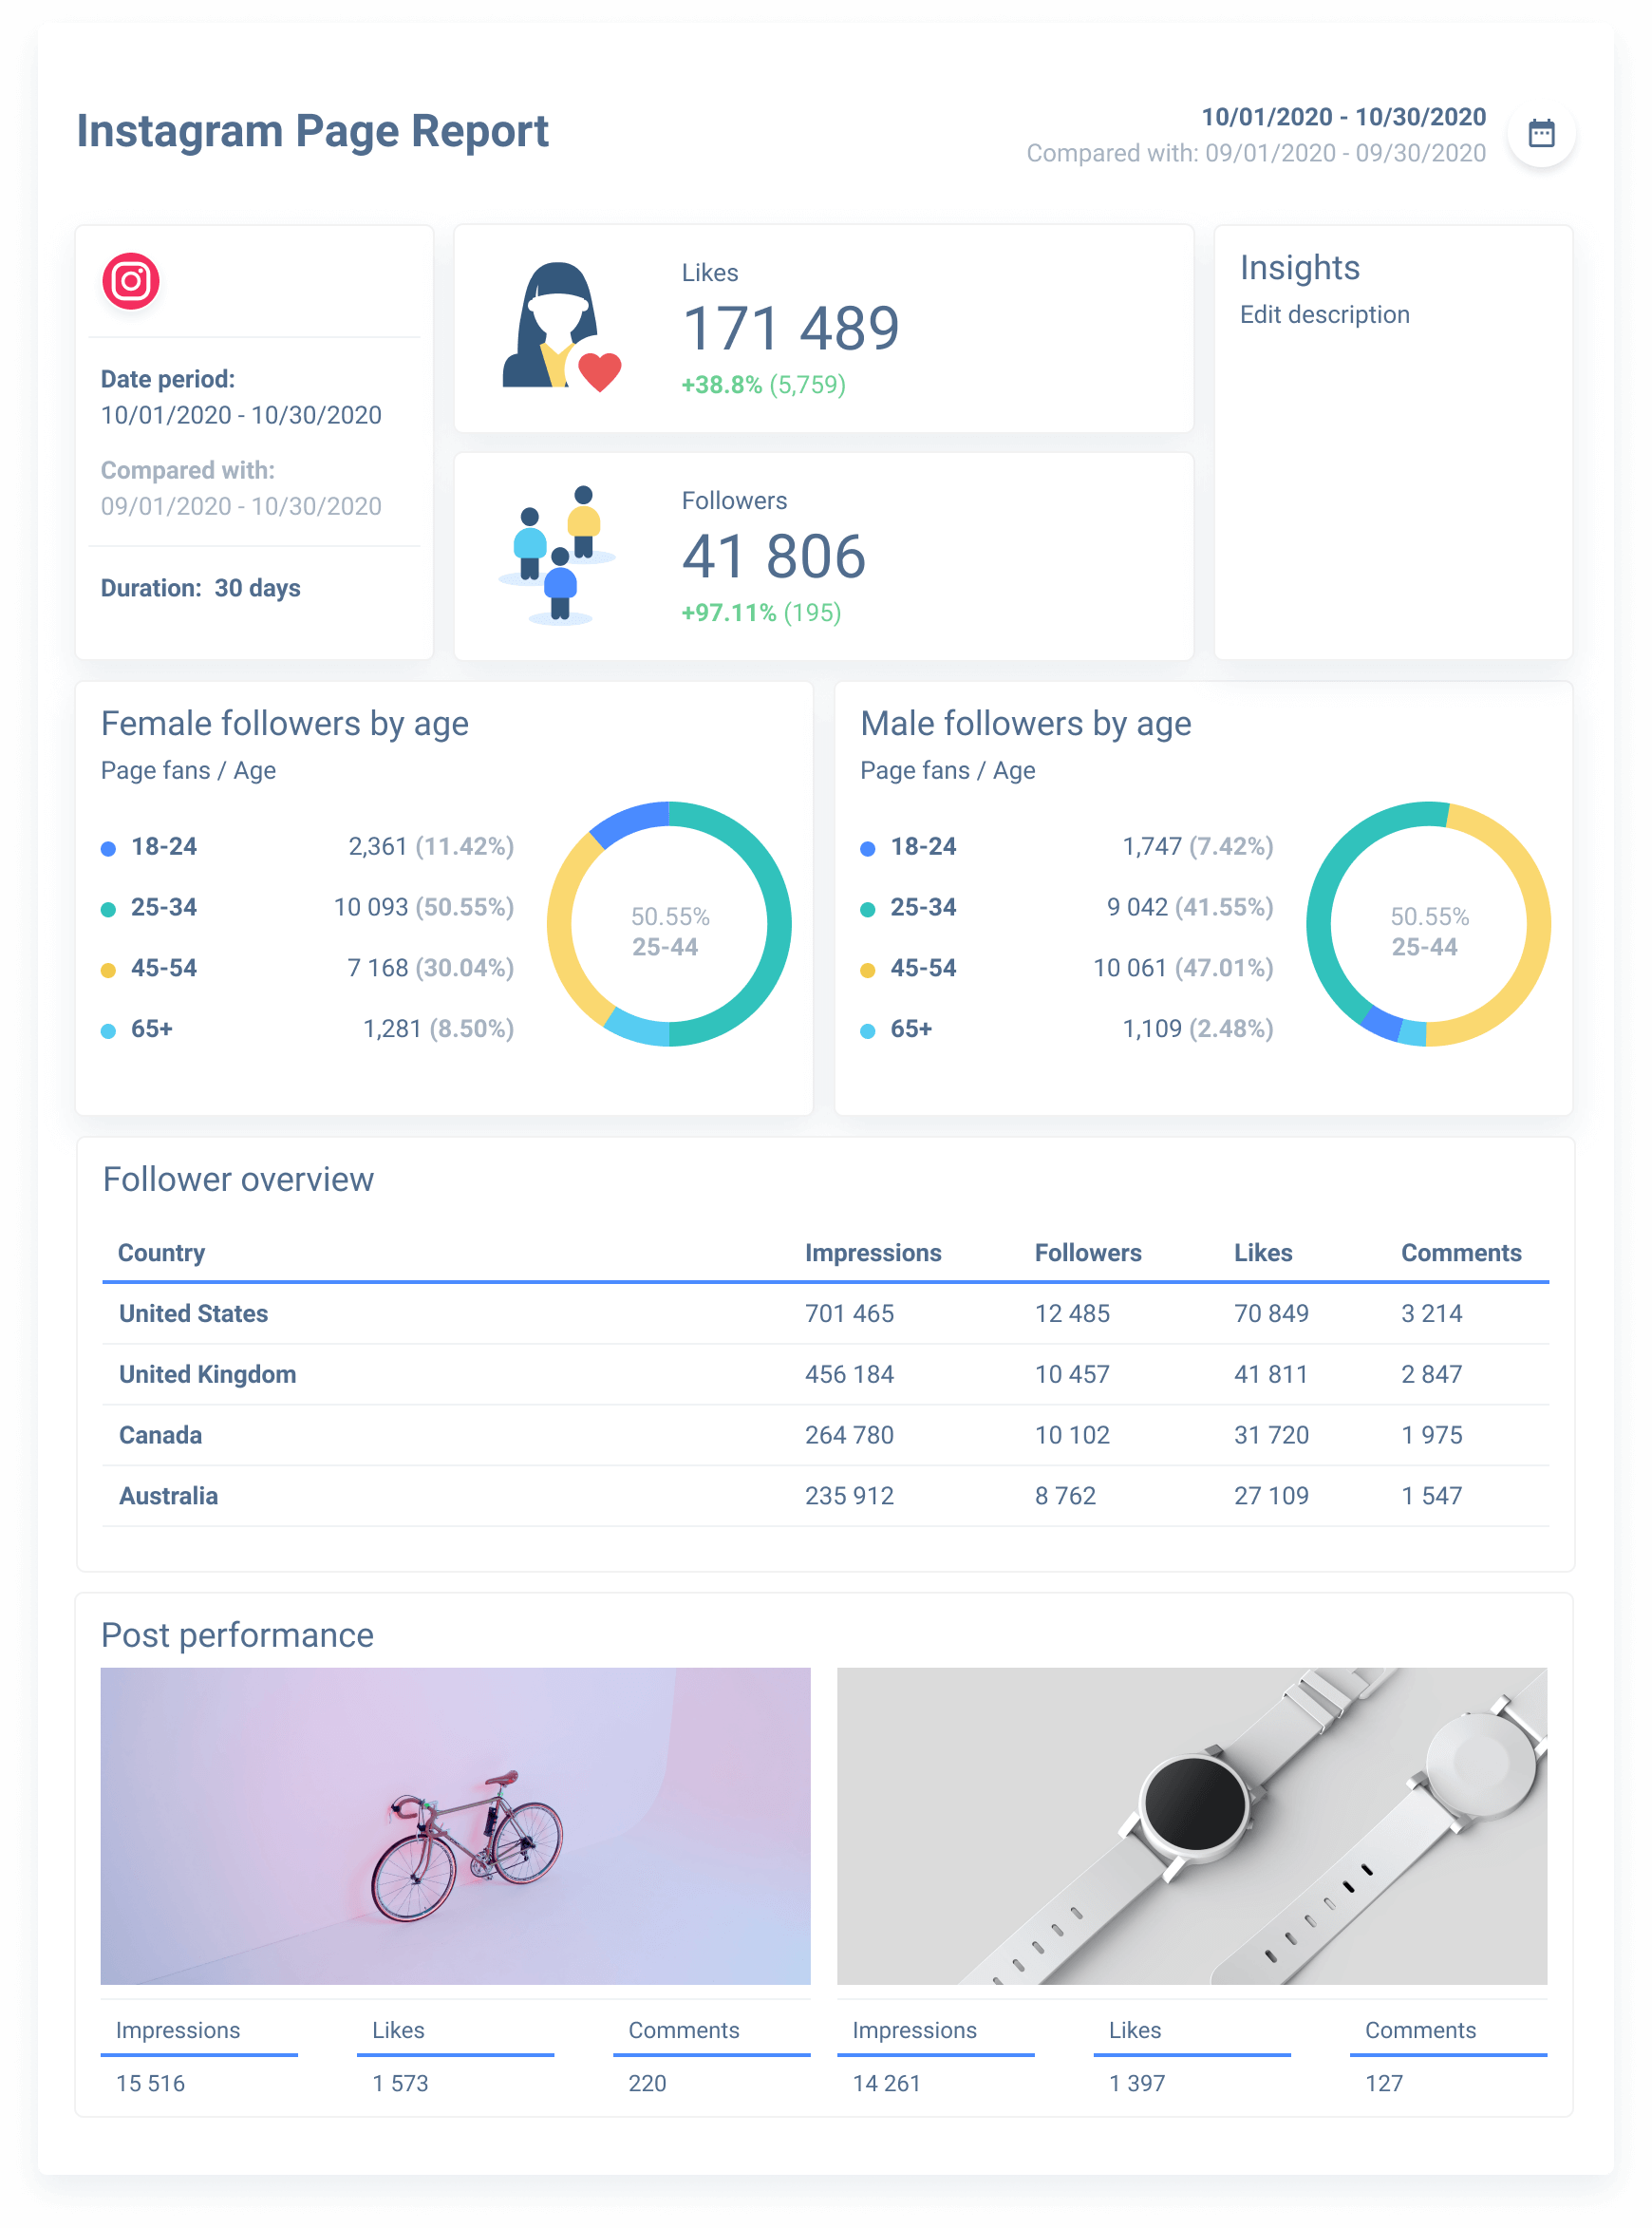Viewport: 1652px width, 2228px height.
Task: Open the calendar date picker icon
Action: [1541, 133]
